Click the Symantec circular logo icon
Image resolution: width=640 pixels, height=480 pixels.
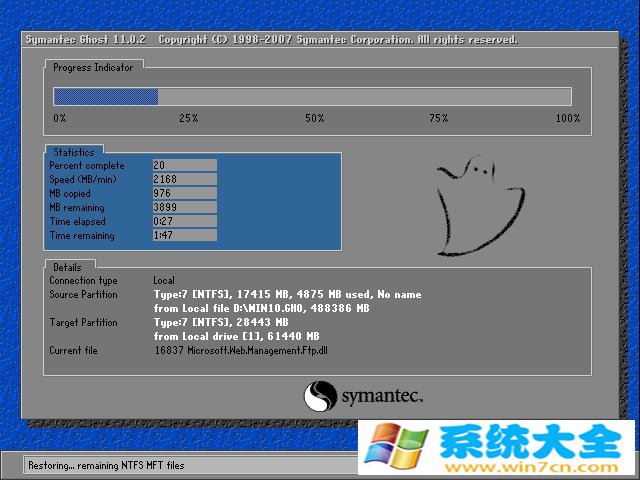321,395
